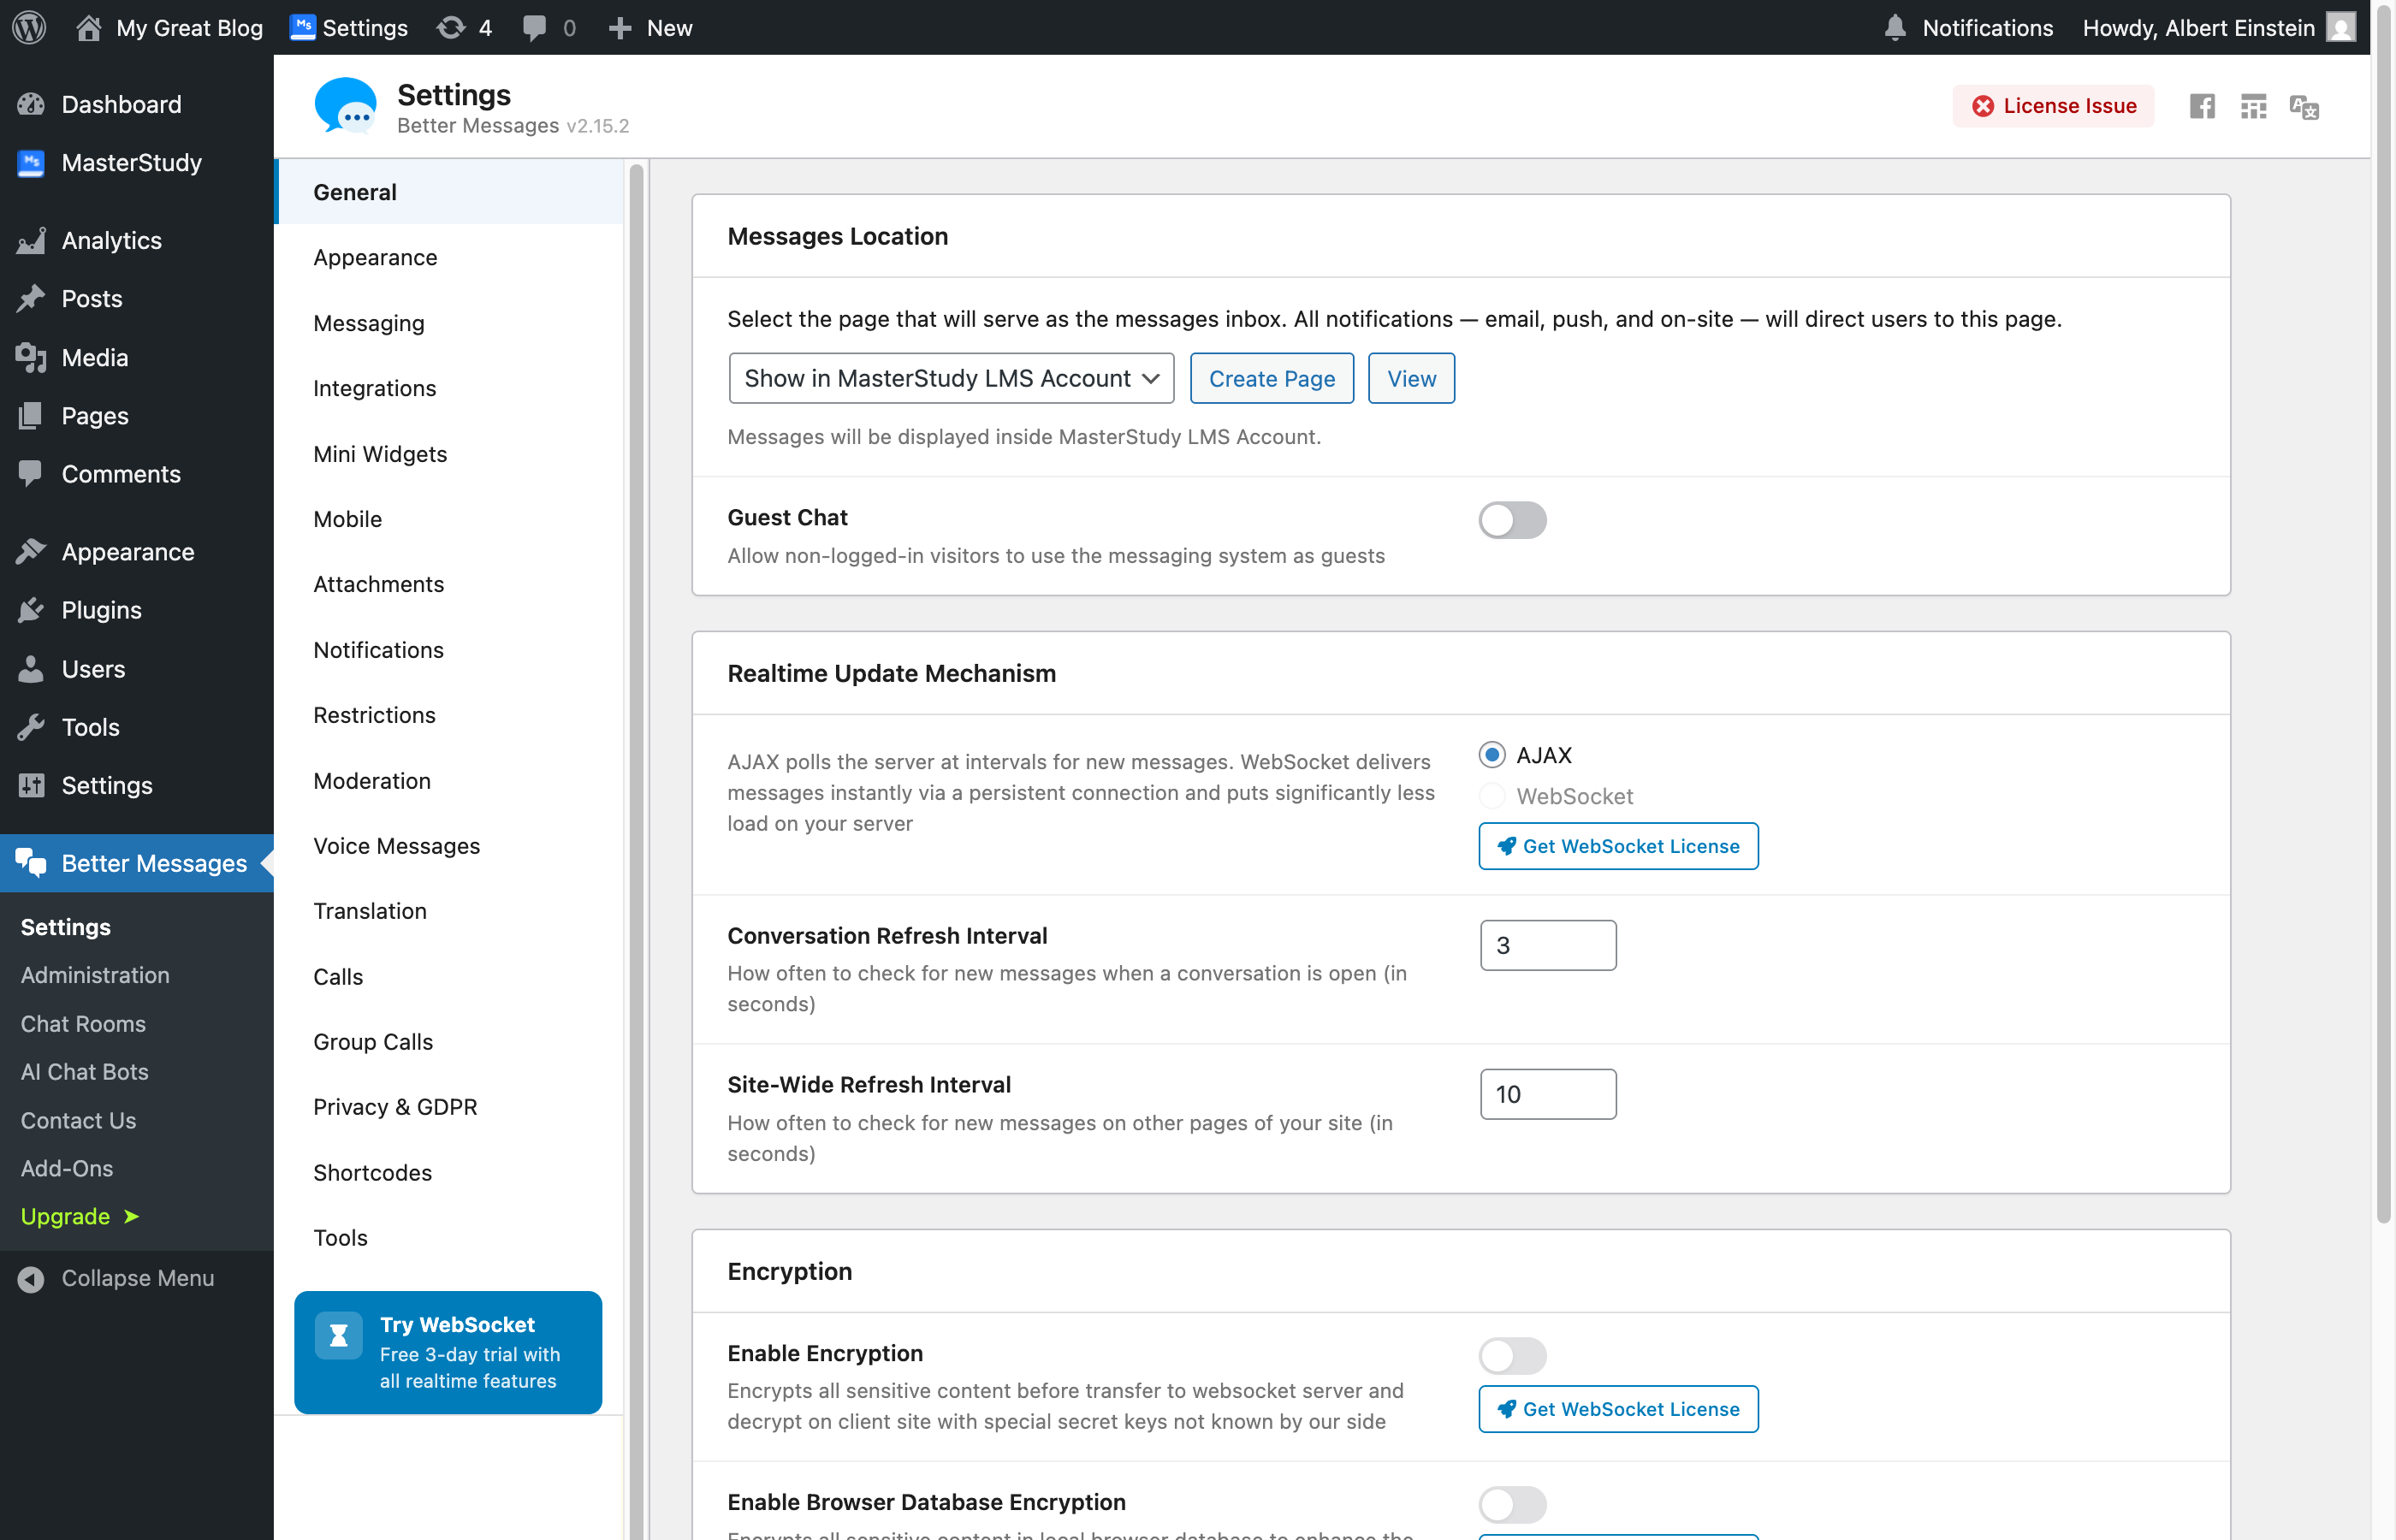
Task: Open AI Chat Bots submenu item
Action: click(85, 1072)
